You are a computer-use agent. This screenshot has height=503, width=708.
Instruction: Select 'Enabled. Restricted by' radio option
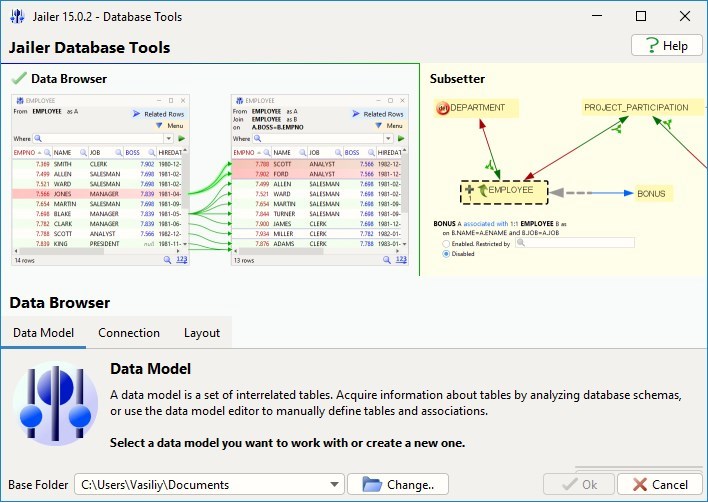(x=446, y=243)
